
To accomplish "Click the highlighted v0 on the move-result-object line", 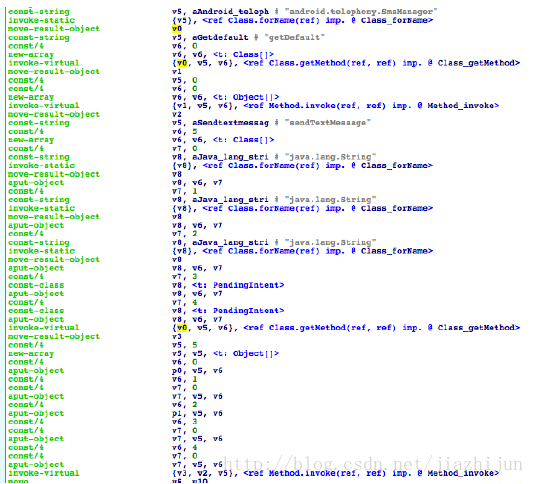I will tap(177, 29).
